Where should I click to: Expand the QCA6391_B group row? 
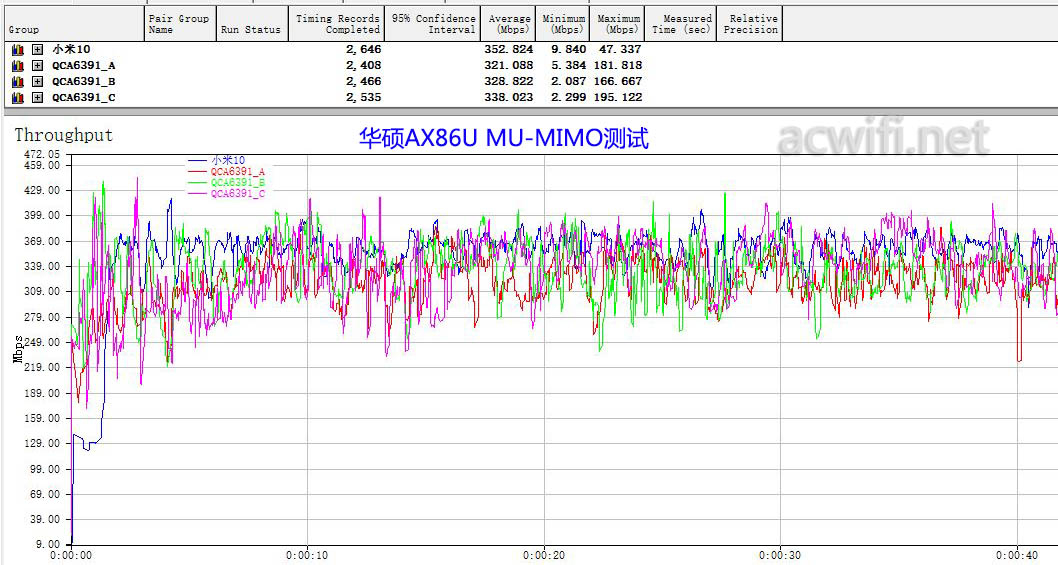38,82
